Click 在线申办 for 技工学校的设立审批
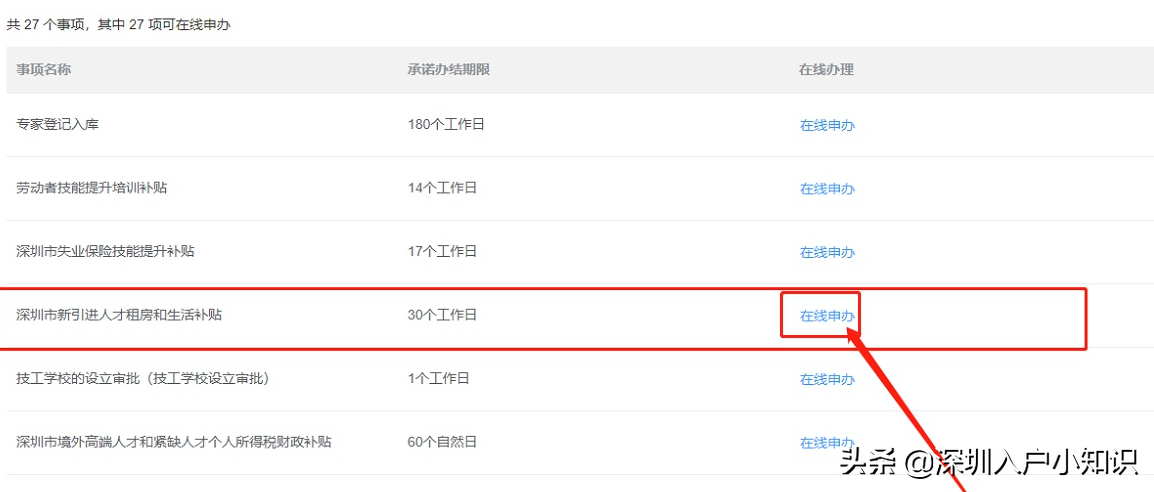 point(827,380)
